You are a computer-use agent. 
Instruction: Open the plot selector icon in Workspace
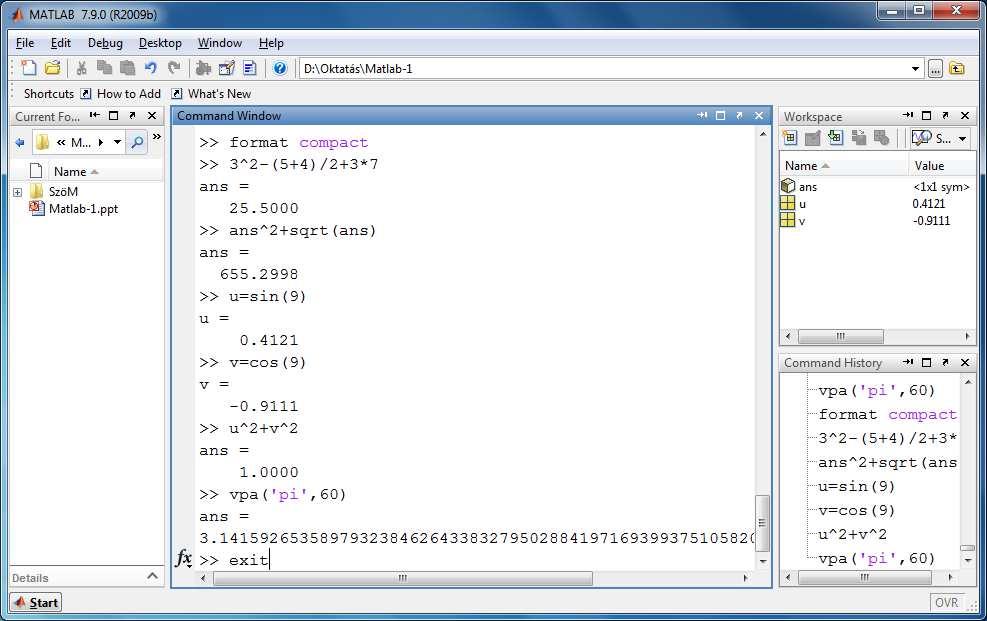922,138
